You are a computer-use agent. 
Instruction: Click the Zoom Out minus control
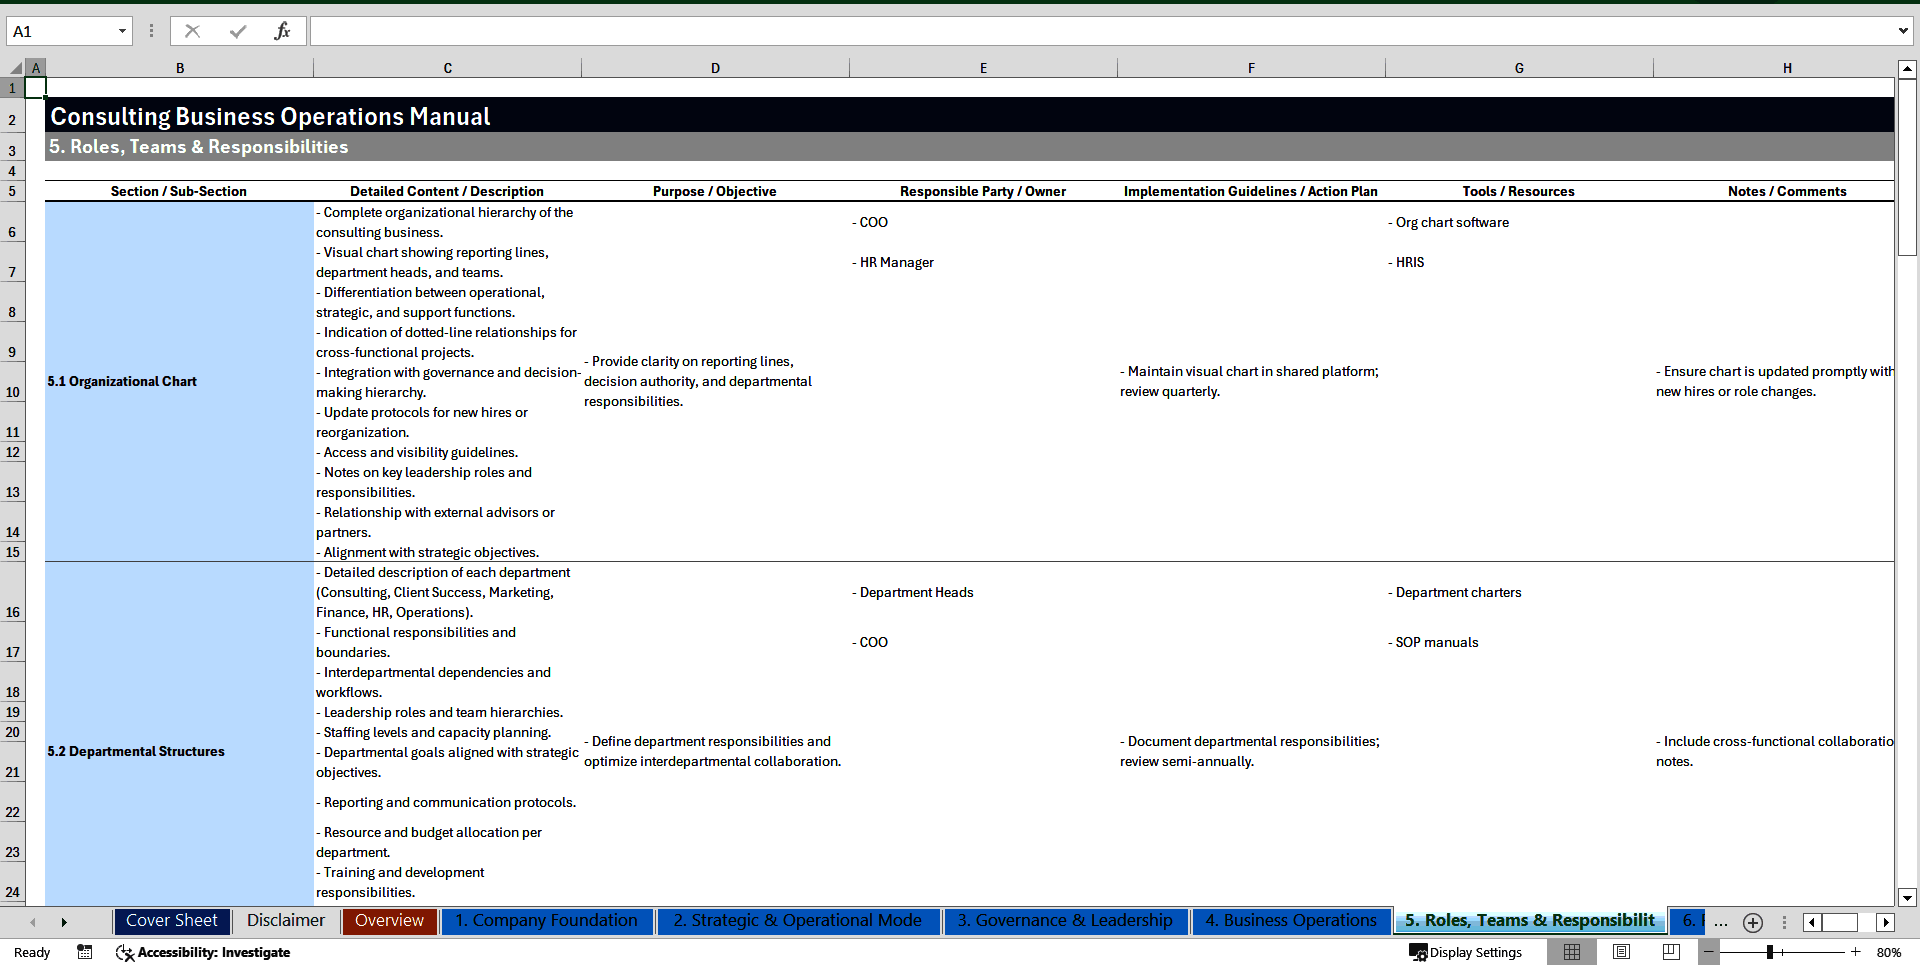1709,952
